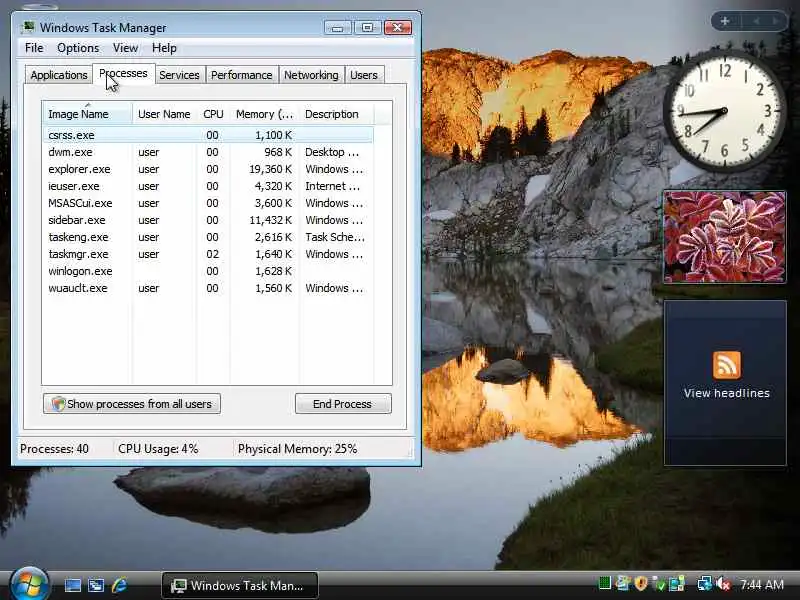Click the Processes: 40 status text

[x=54, y=449]
